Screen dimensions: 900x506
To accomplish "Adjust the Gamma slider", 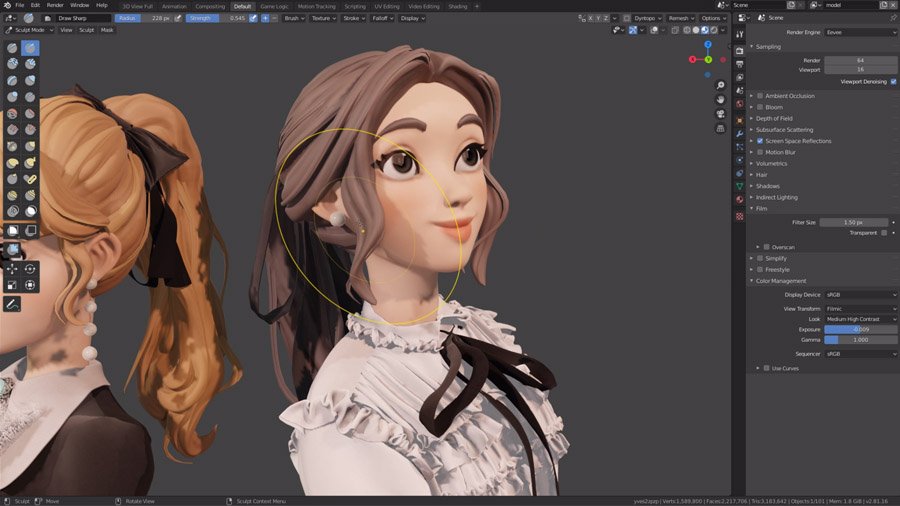I will 860,340.
